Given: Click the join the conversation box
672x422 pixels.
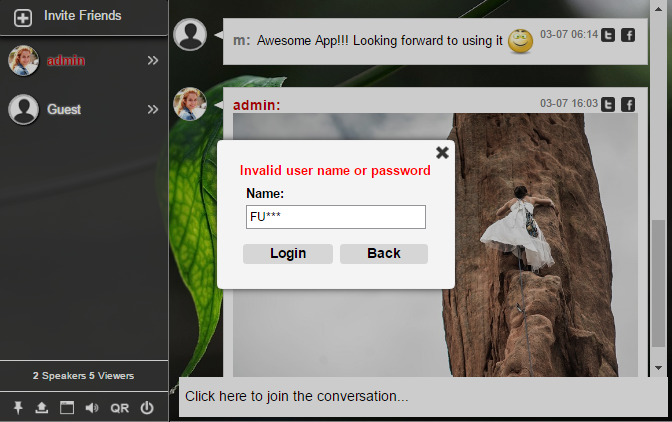Looking at the screenshot, I should [x=420, y=396].
